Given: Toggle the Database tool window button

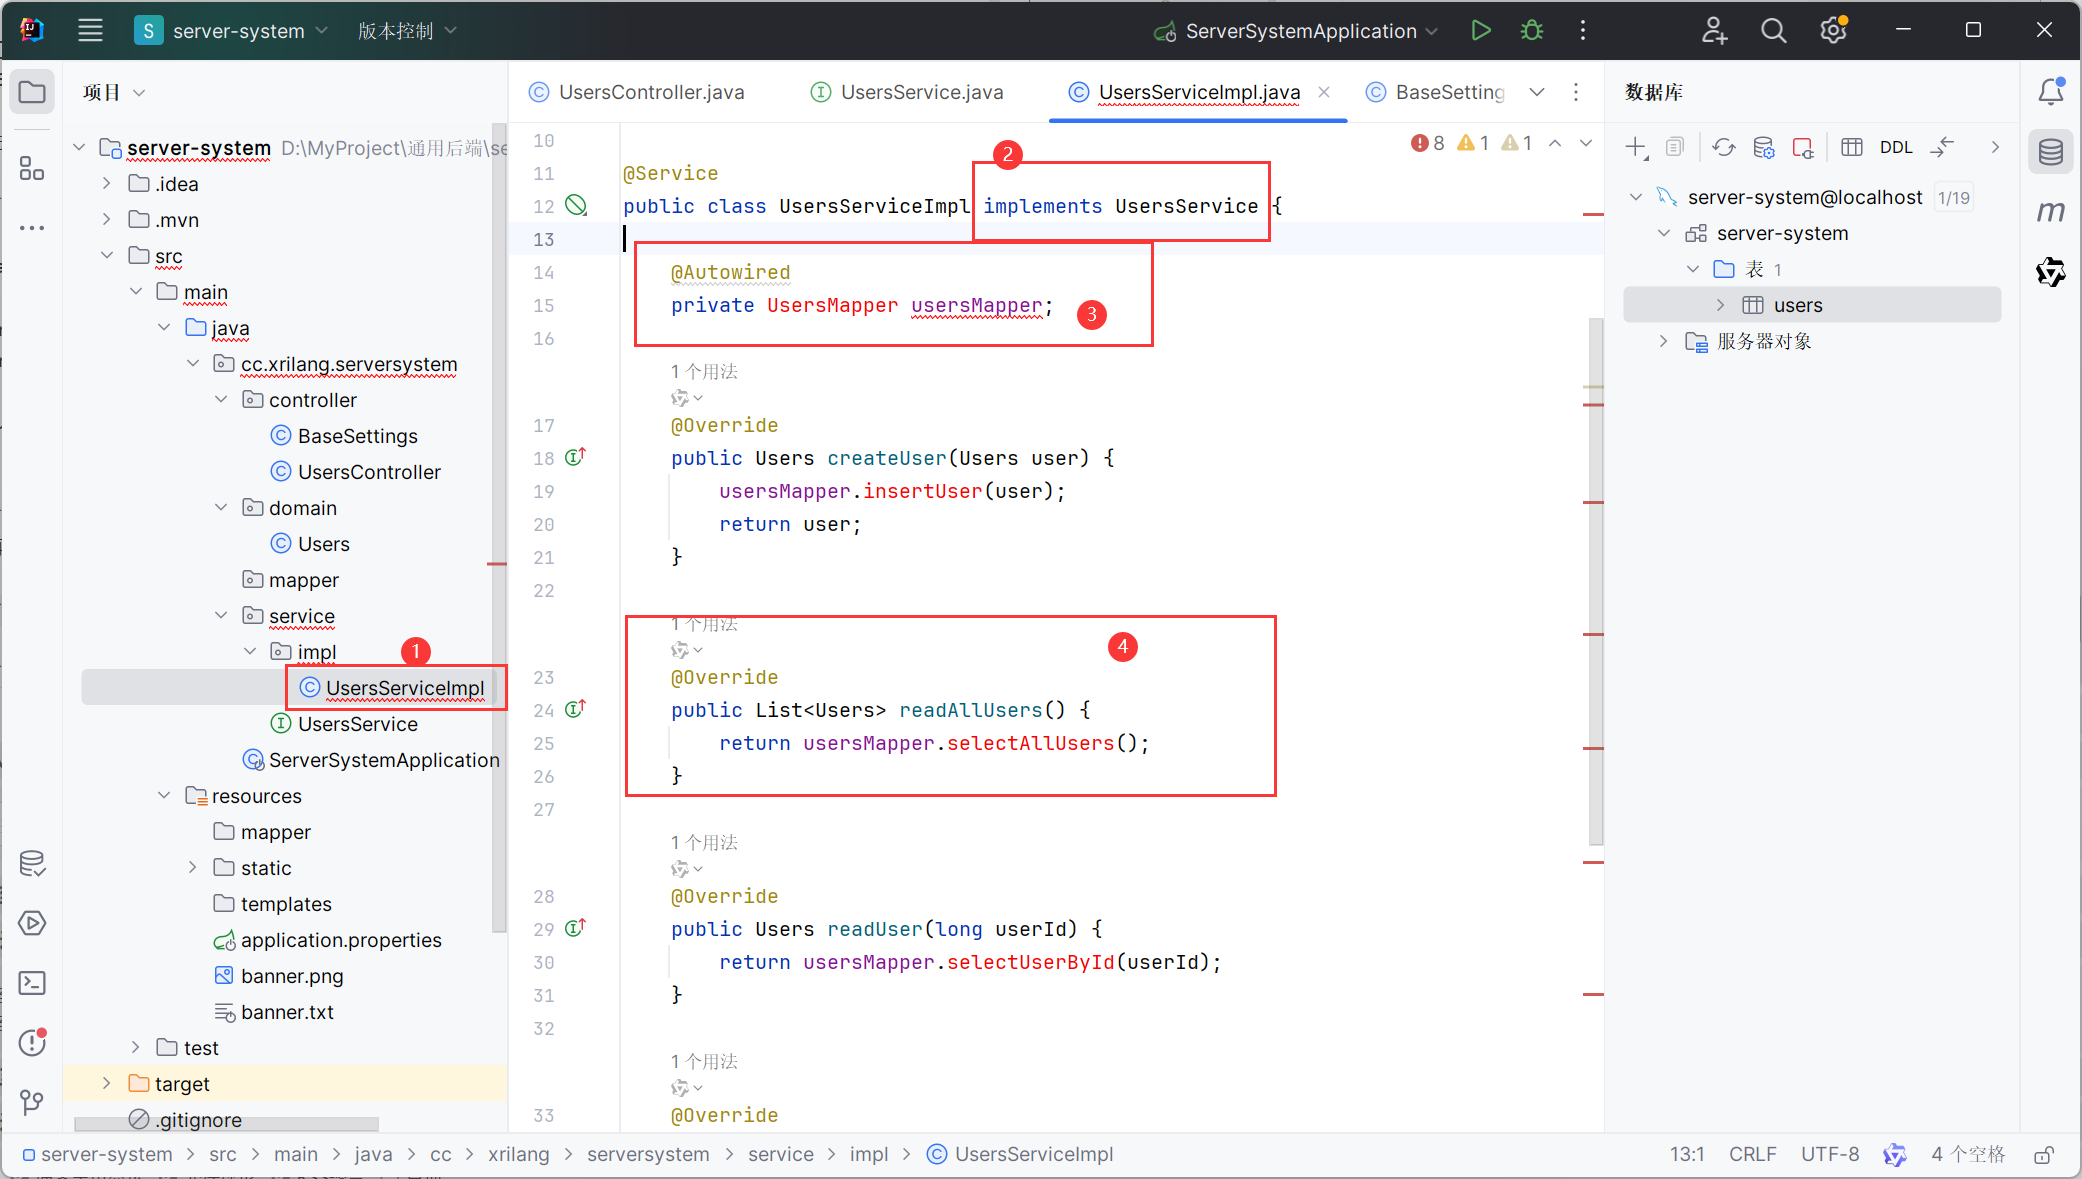Looking at the screenshot, I should coord(2051,152).
